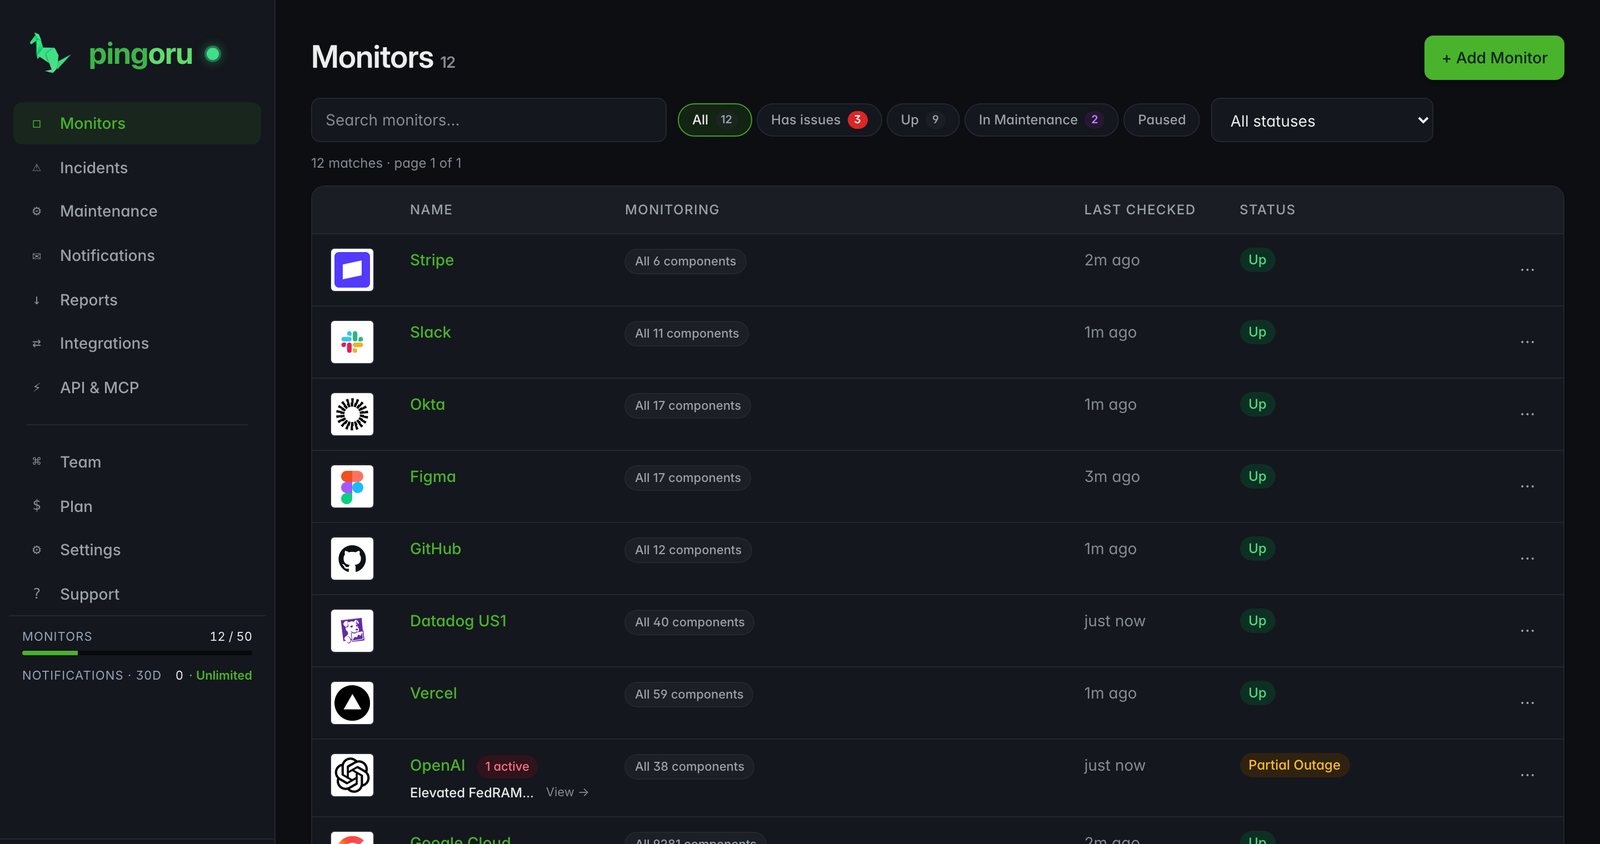Open Notifications in the sidebar

[x=137, y=255]
